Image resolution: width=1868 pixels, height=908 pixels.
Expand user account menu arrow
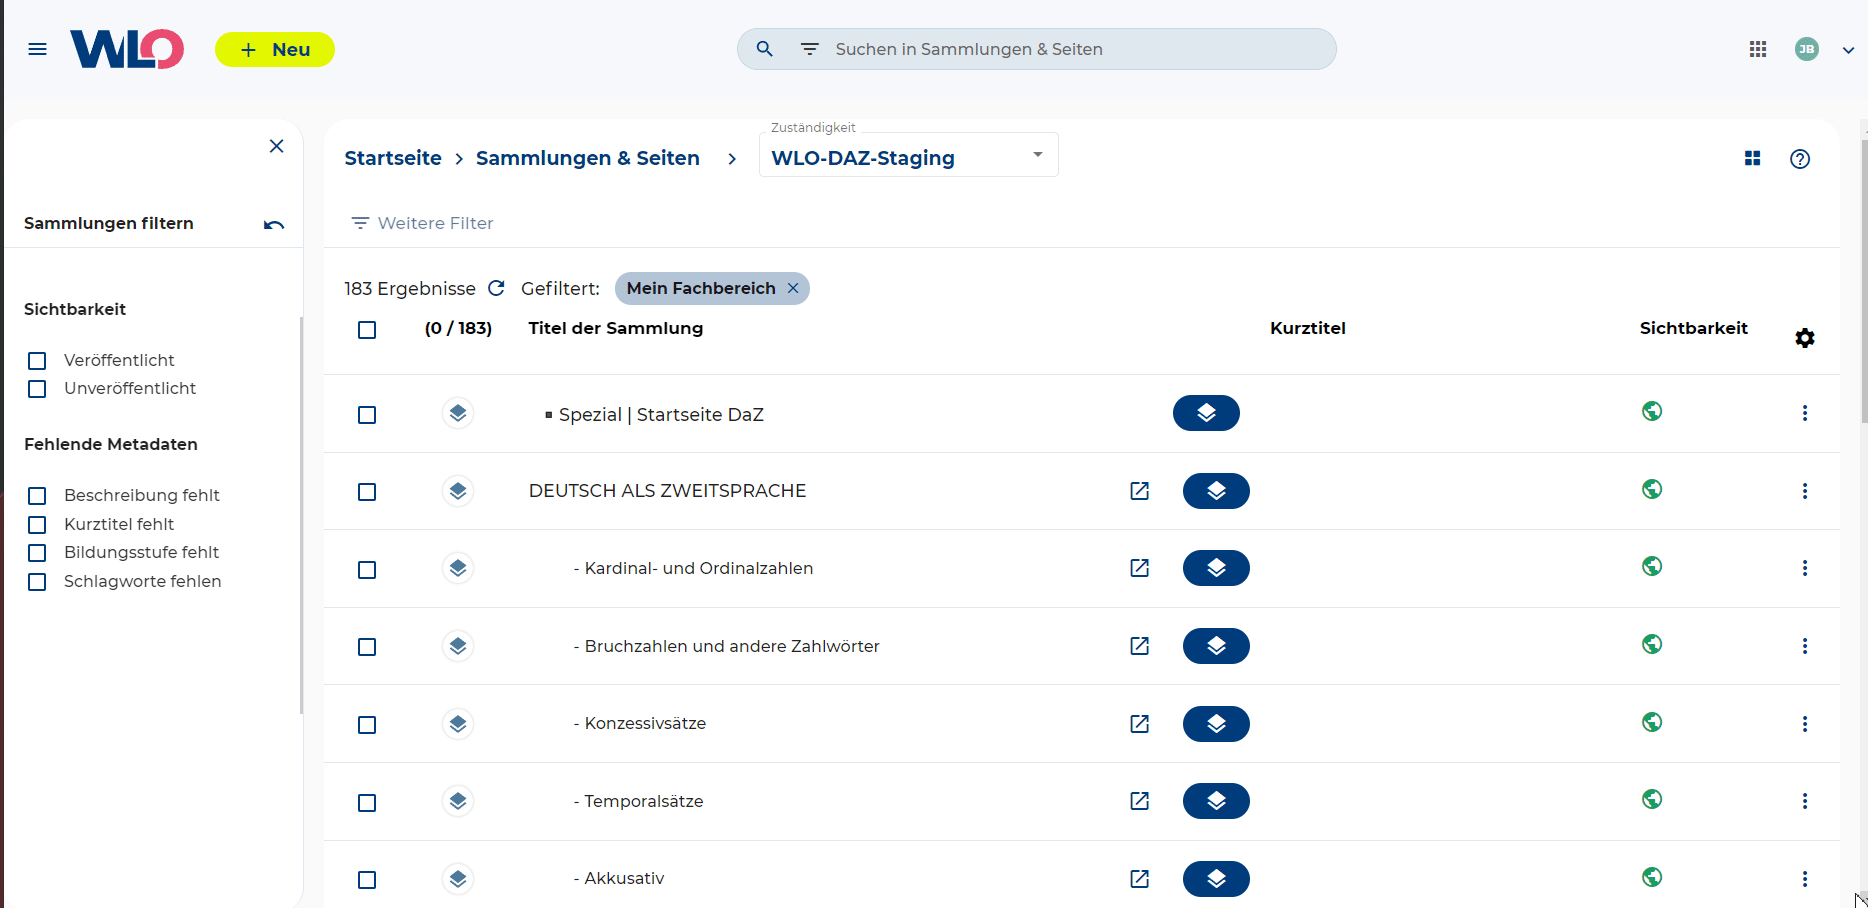[1848, 50]
